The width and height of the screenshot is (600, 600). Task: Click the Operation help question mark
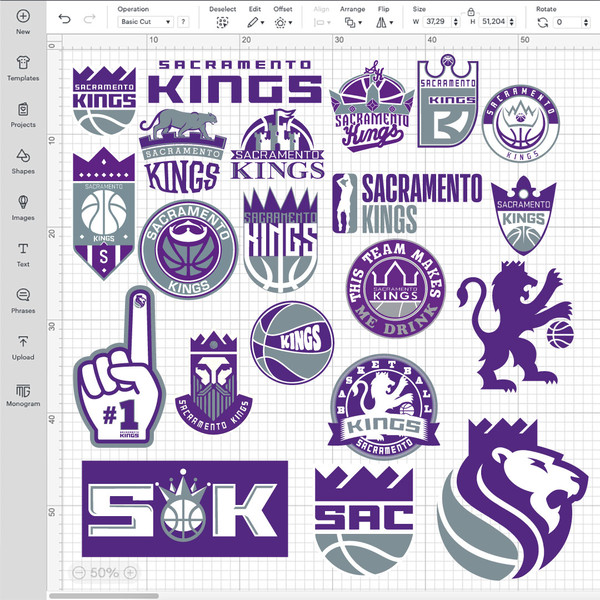183,22
